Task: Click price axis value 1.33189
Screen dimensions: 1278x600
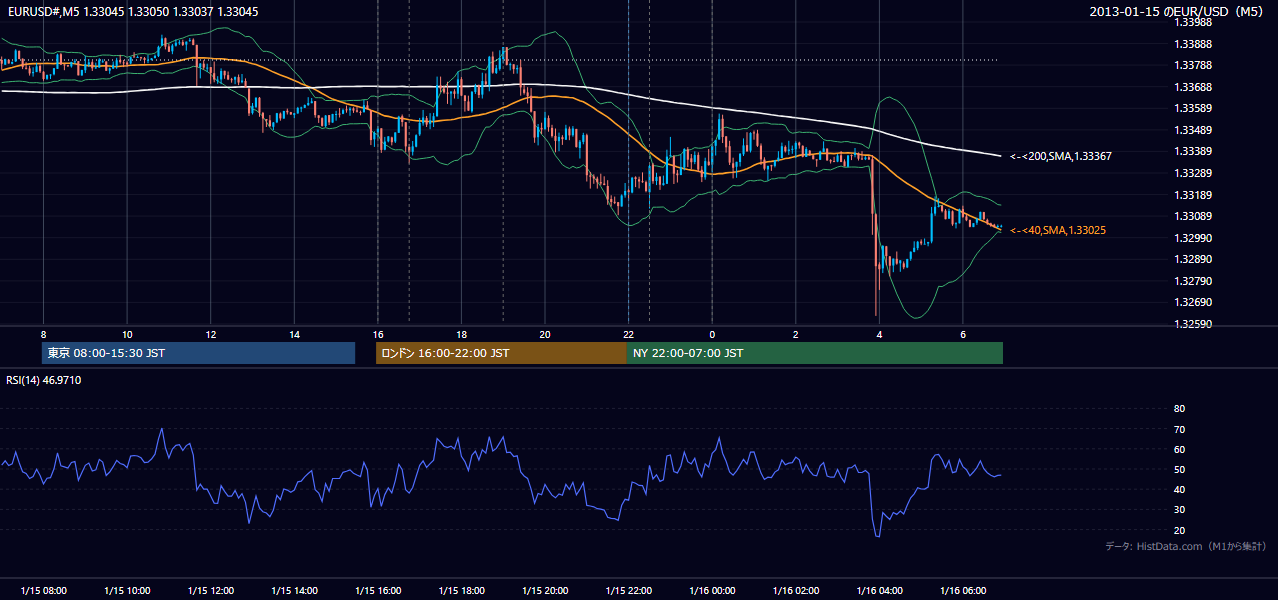Action: click(1193, 195)
